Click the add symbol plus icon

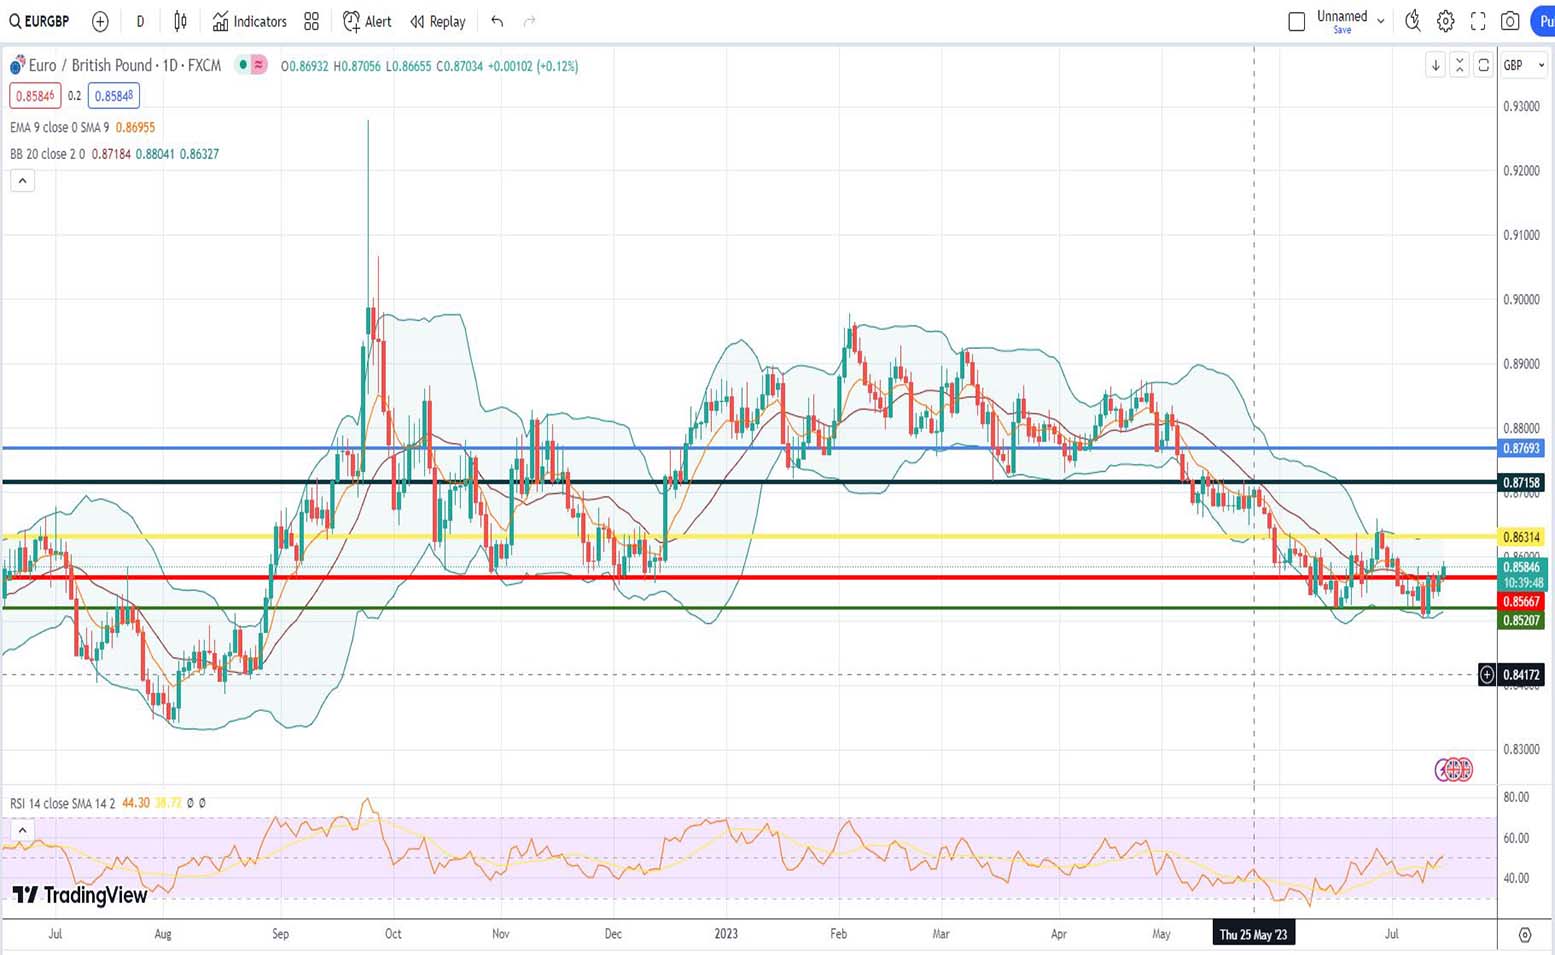[100, 21]
